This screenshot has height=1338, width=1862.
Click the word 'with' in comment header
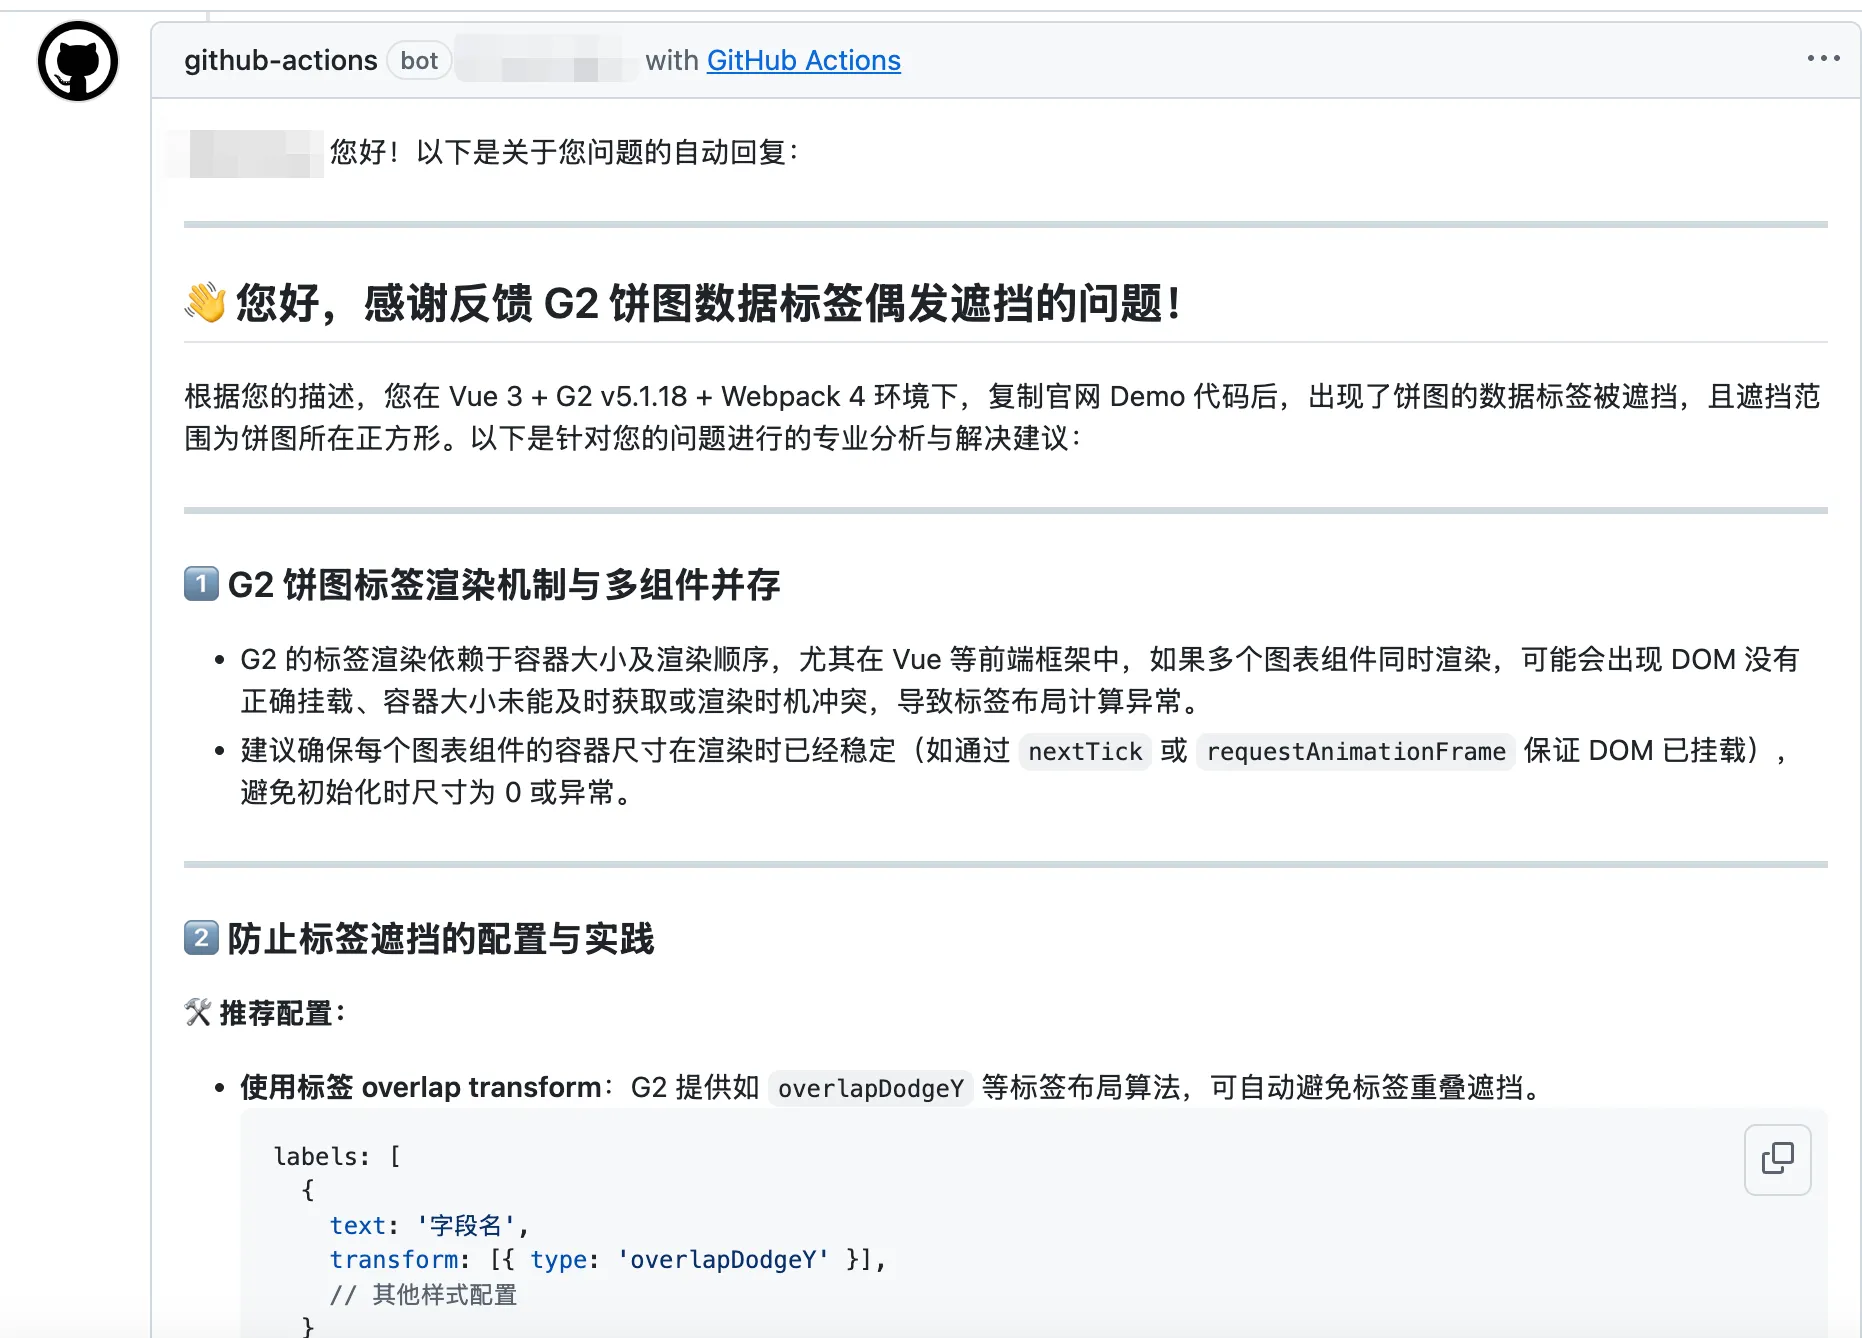pos(672,61)
